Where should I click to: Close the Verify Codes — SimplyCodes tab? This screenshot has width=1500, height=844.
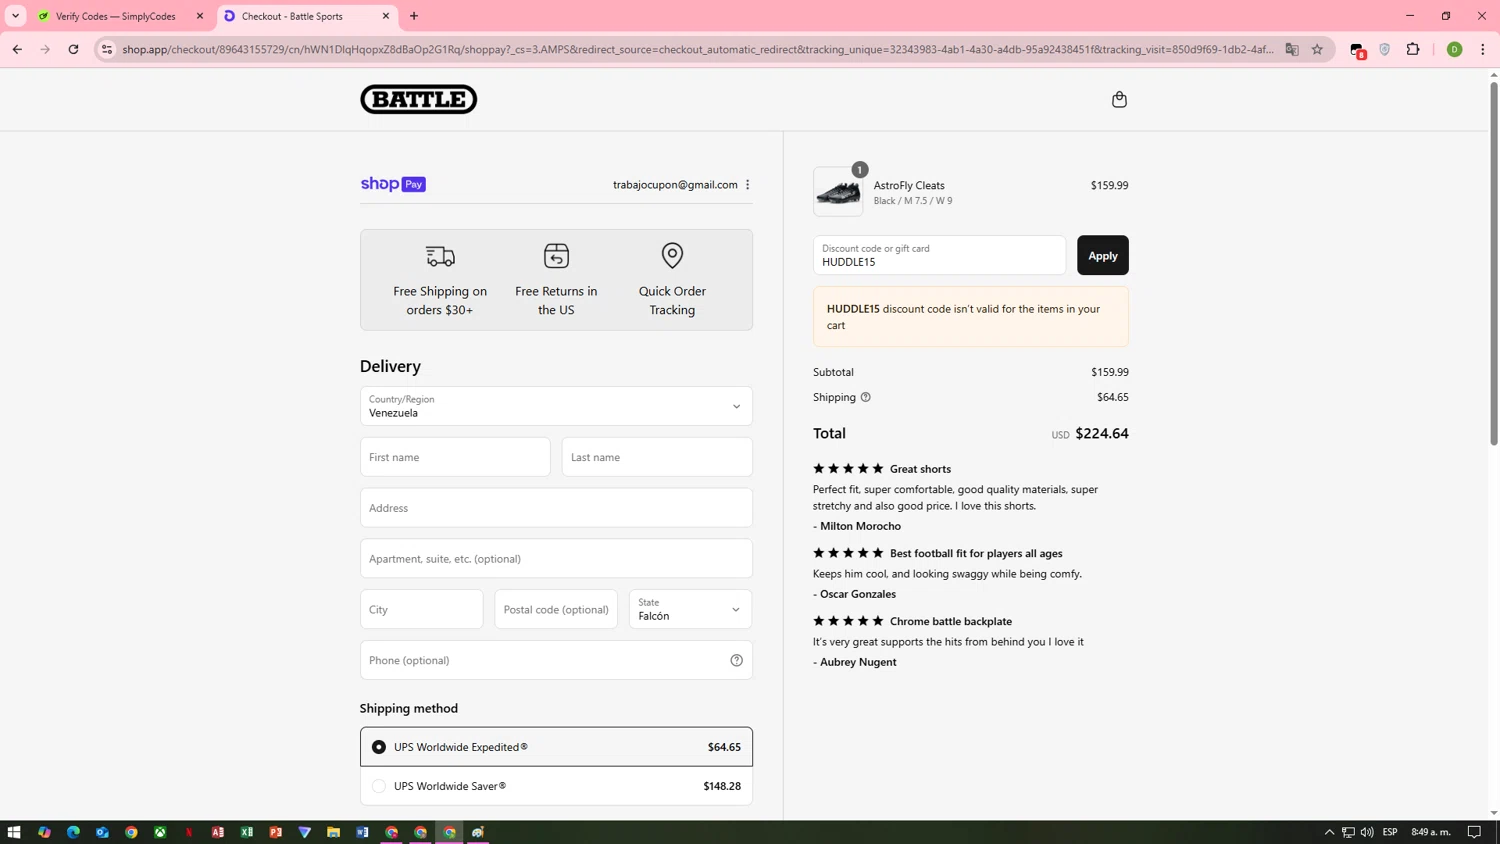(x=200, y=16)
